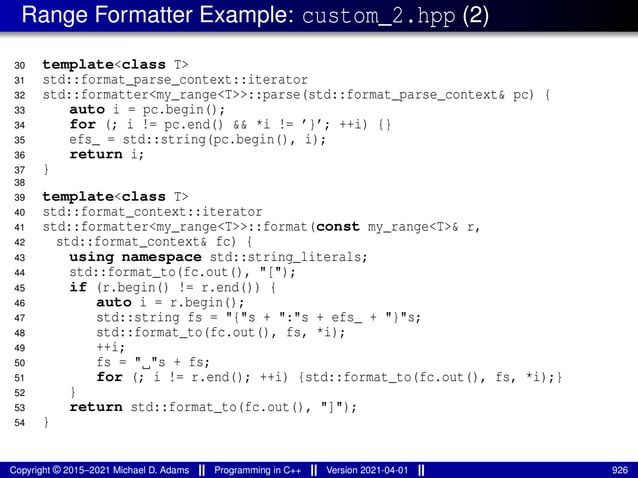Click 'return std::format_to(fc.out(), "]");' line
The width and height of the screenshot is (638, 478).
[213, 407]
